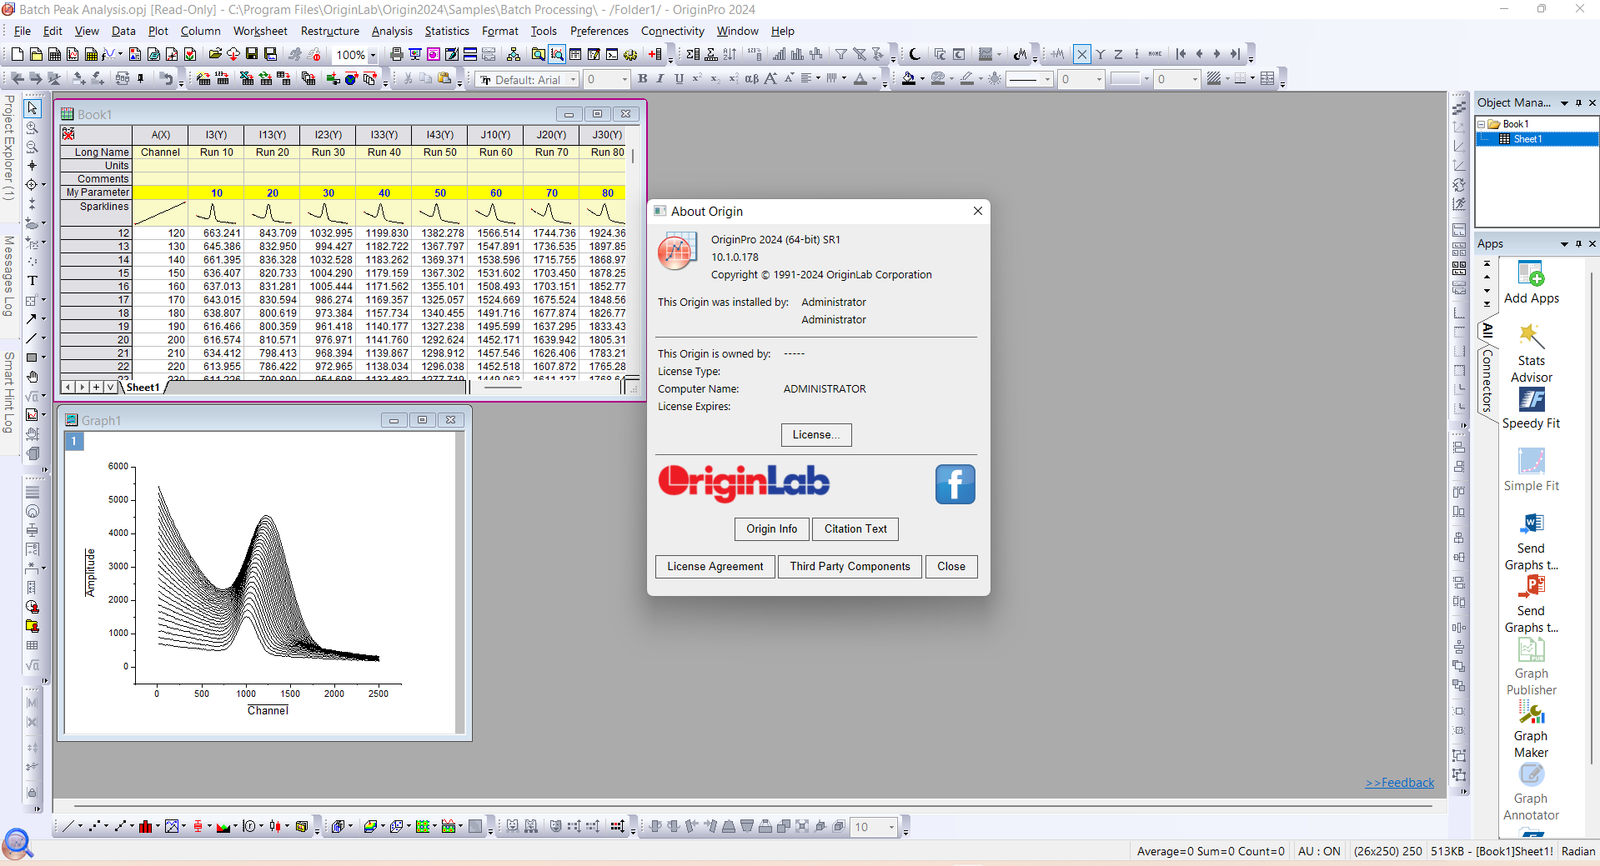Viewport: 1600px width, 866px height.
Task: Open the Statistics menu
Action: 447,31
